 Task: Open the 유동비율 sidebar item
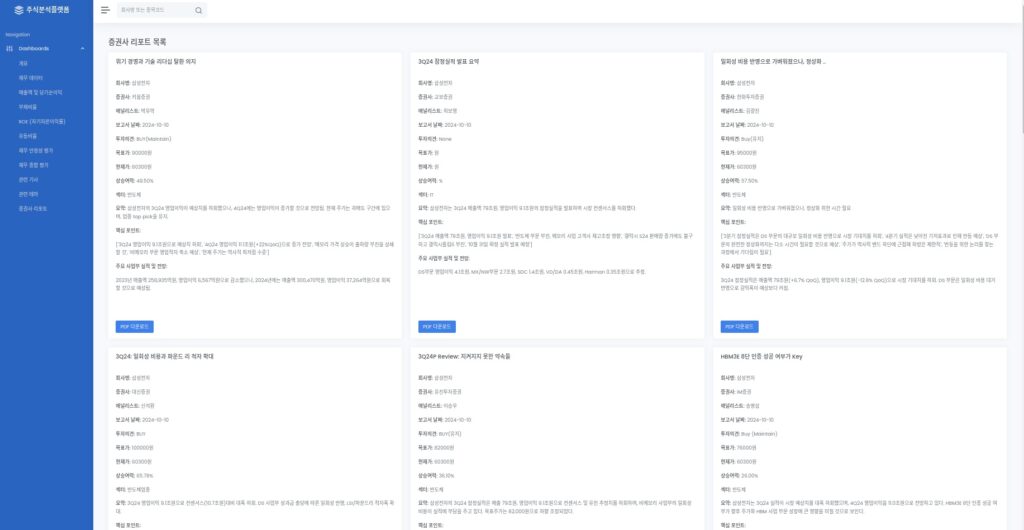[x=28, y=136]
